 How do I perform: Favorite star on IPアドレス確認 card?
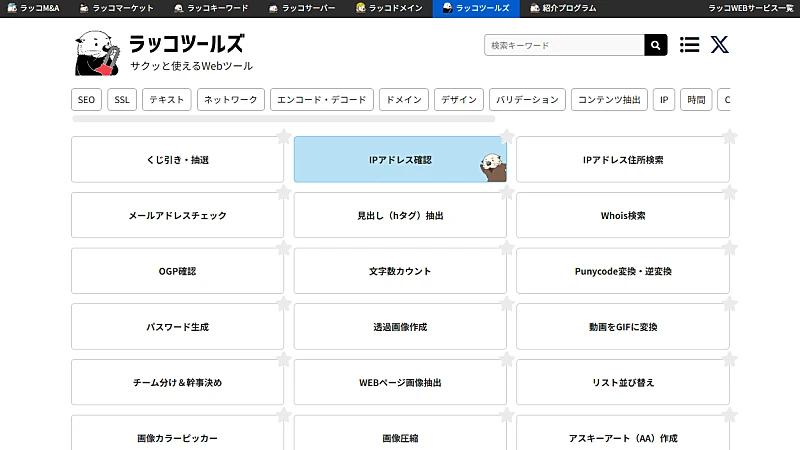pyautogui.click(x=507, y=137)
